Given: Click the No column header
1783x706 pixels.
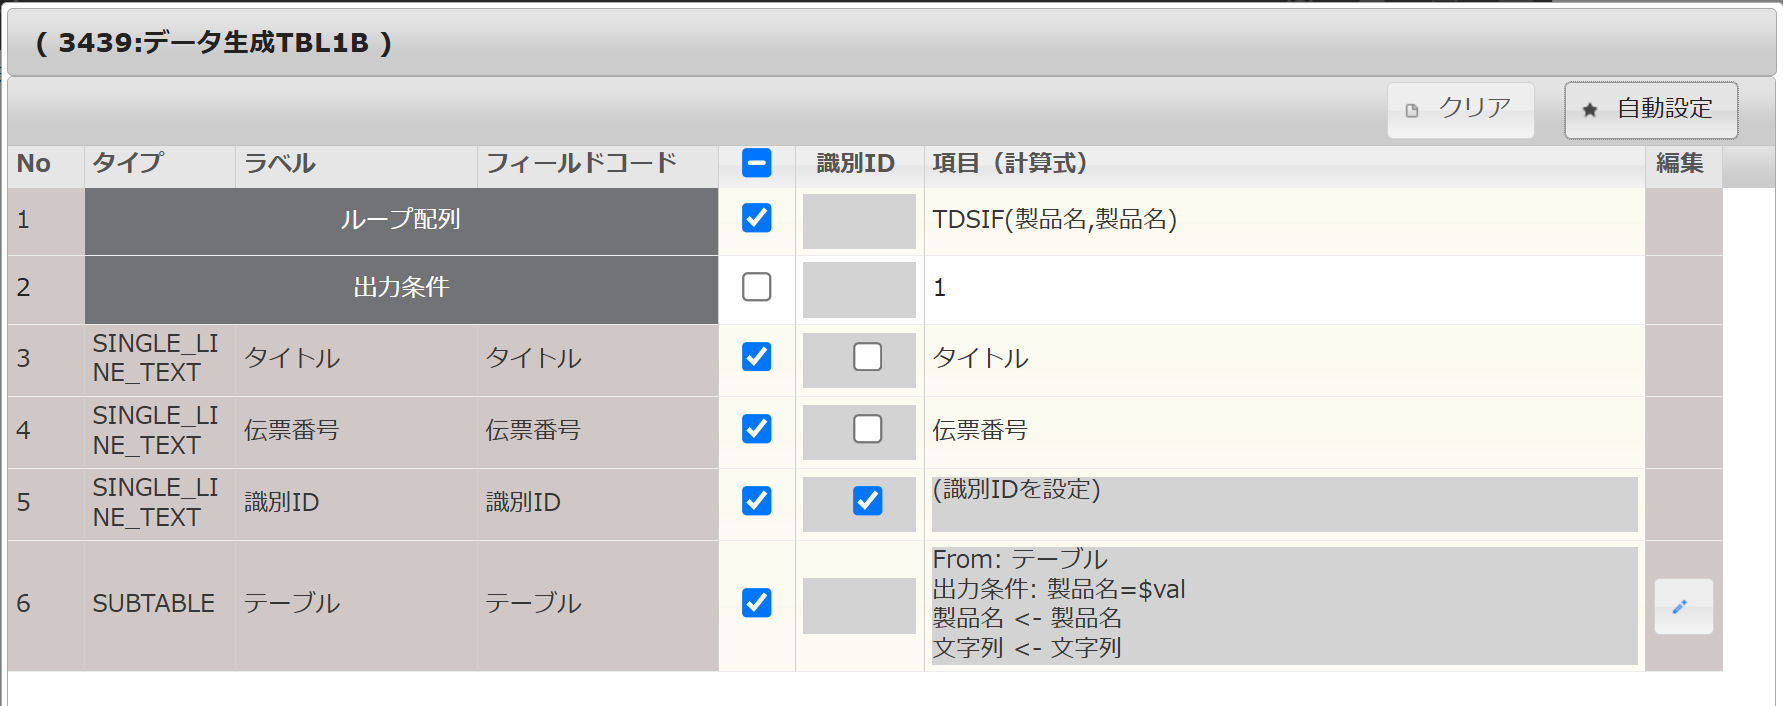Looking at the screenshot, I should click(46, 165).
